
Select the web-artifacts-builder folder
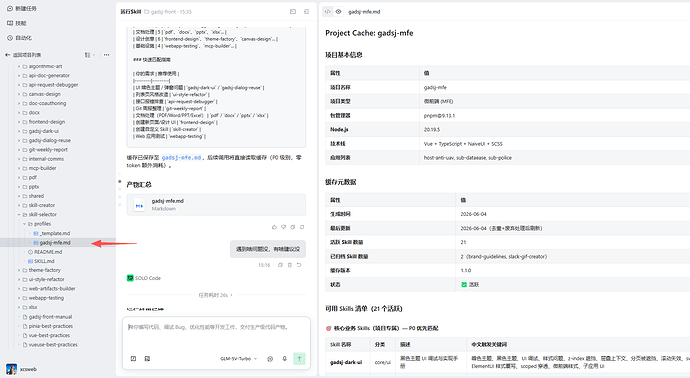pyautogui.click(x=49, y=289)
